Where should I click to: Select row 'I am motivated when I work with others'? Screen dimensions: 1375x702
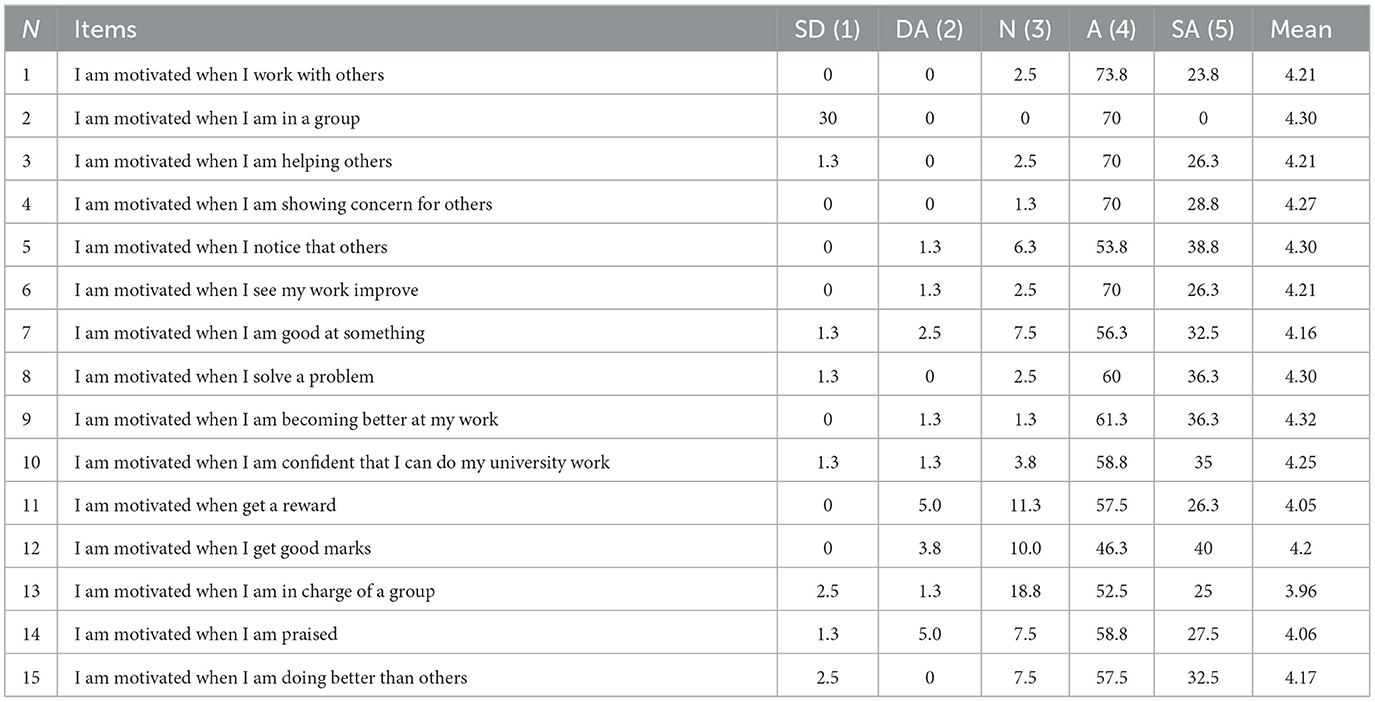point(688,74)
